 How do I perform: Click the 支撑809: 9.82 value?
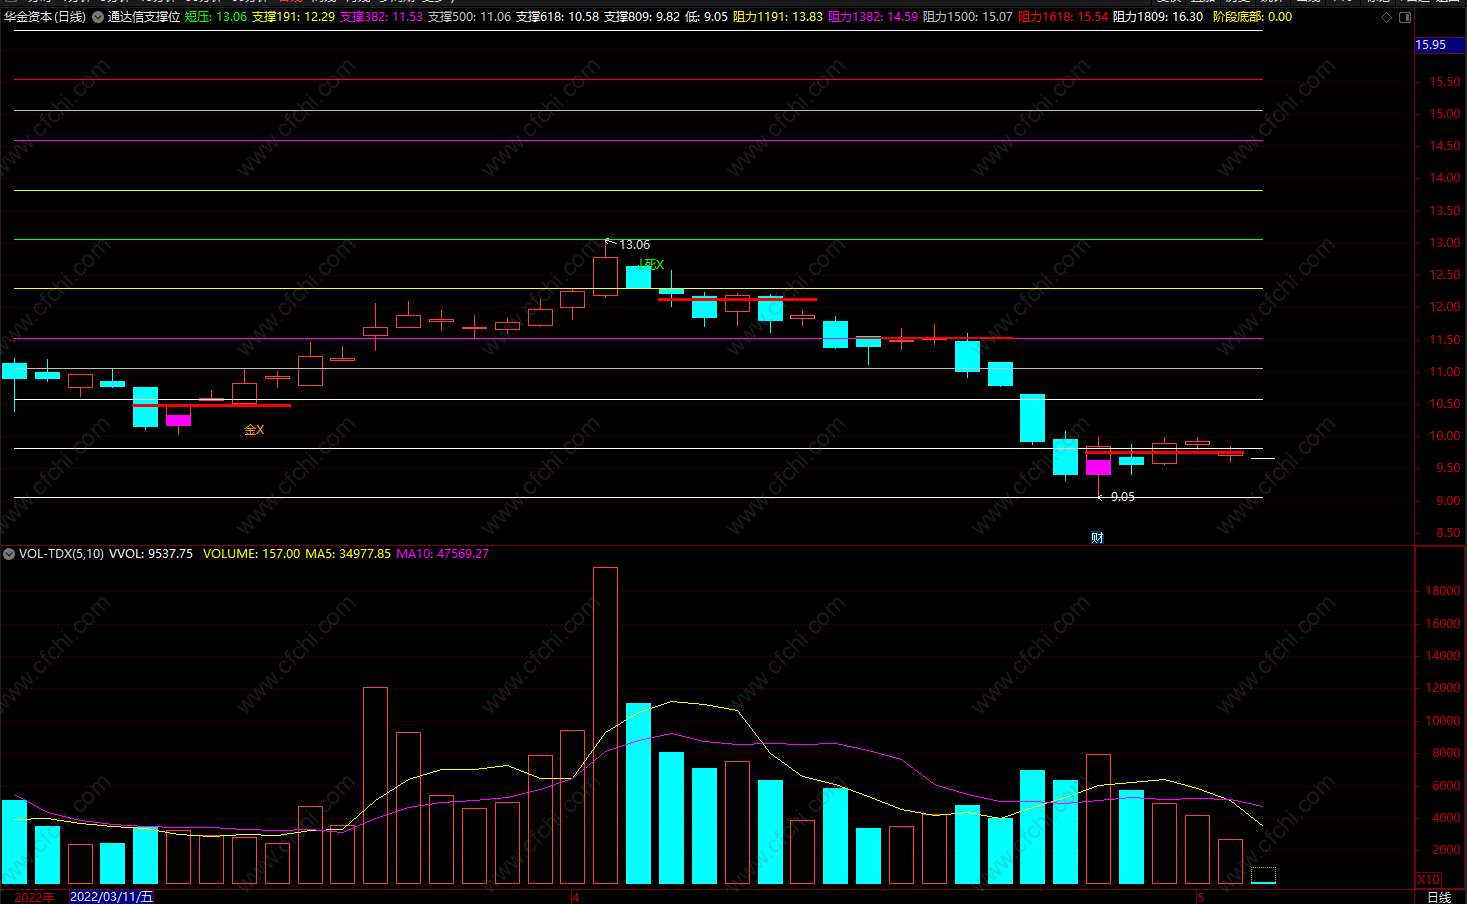click(x=641, y=17)
